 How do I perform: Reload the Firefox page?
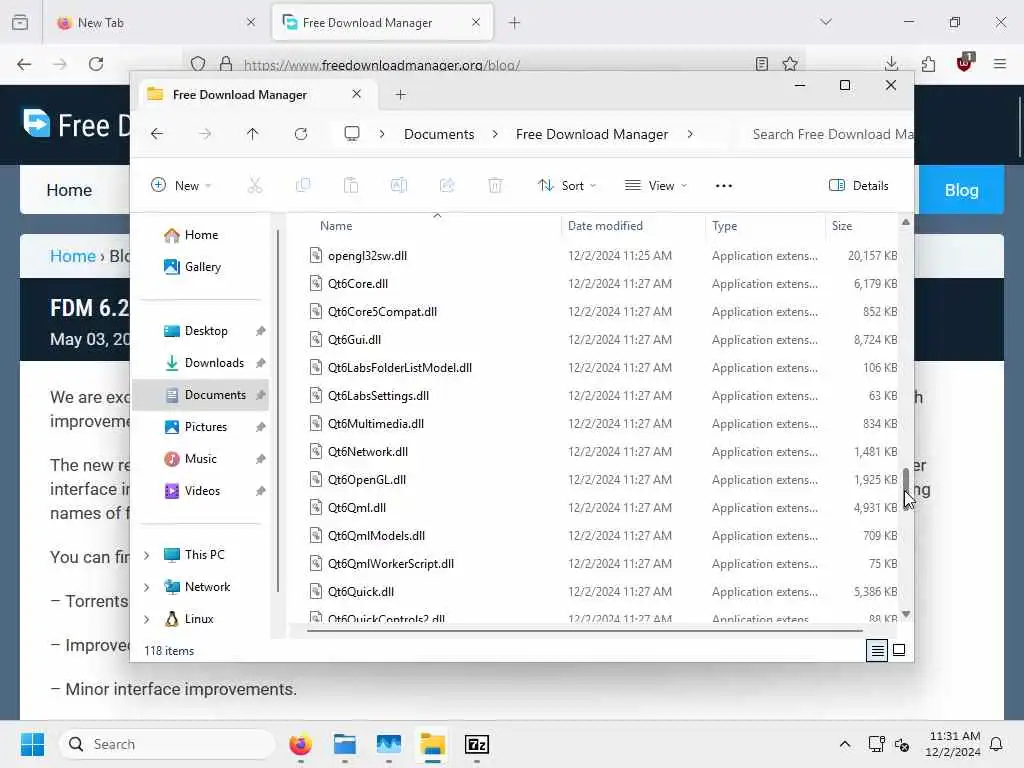96,64
